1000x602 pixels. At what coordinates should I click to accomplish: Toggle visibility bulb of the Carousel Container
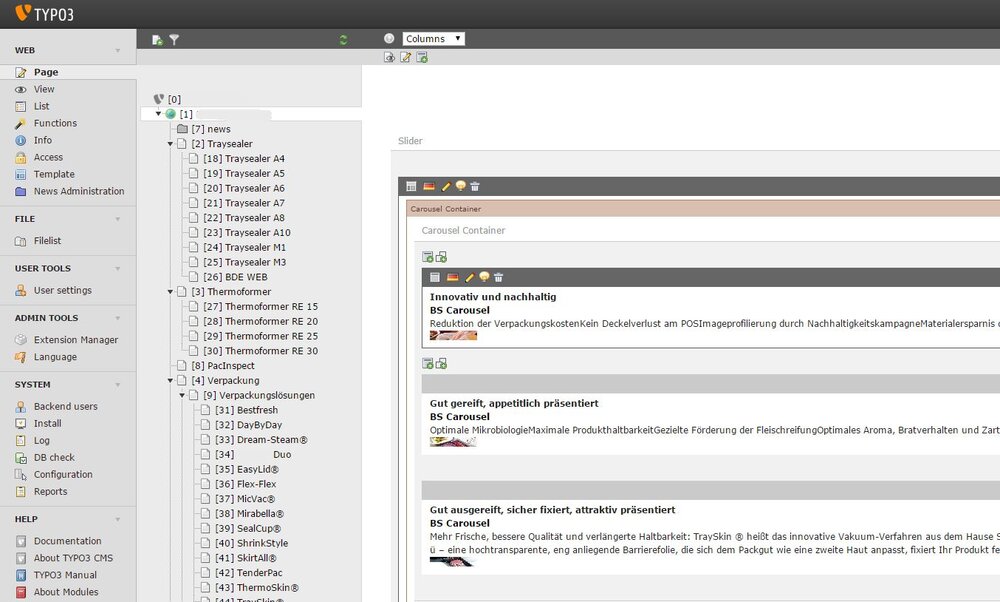pyautogui.click(x=460, y=186)
